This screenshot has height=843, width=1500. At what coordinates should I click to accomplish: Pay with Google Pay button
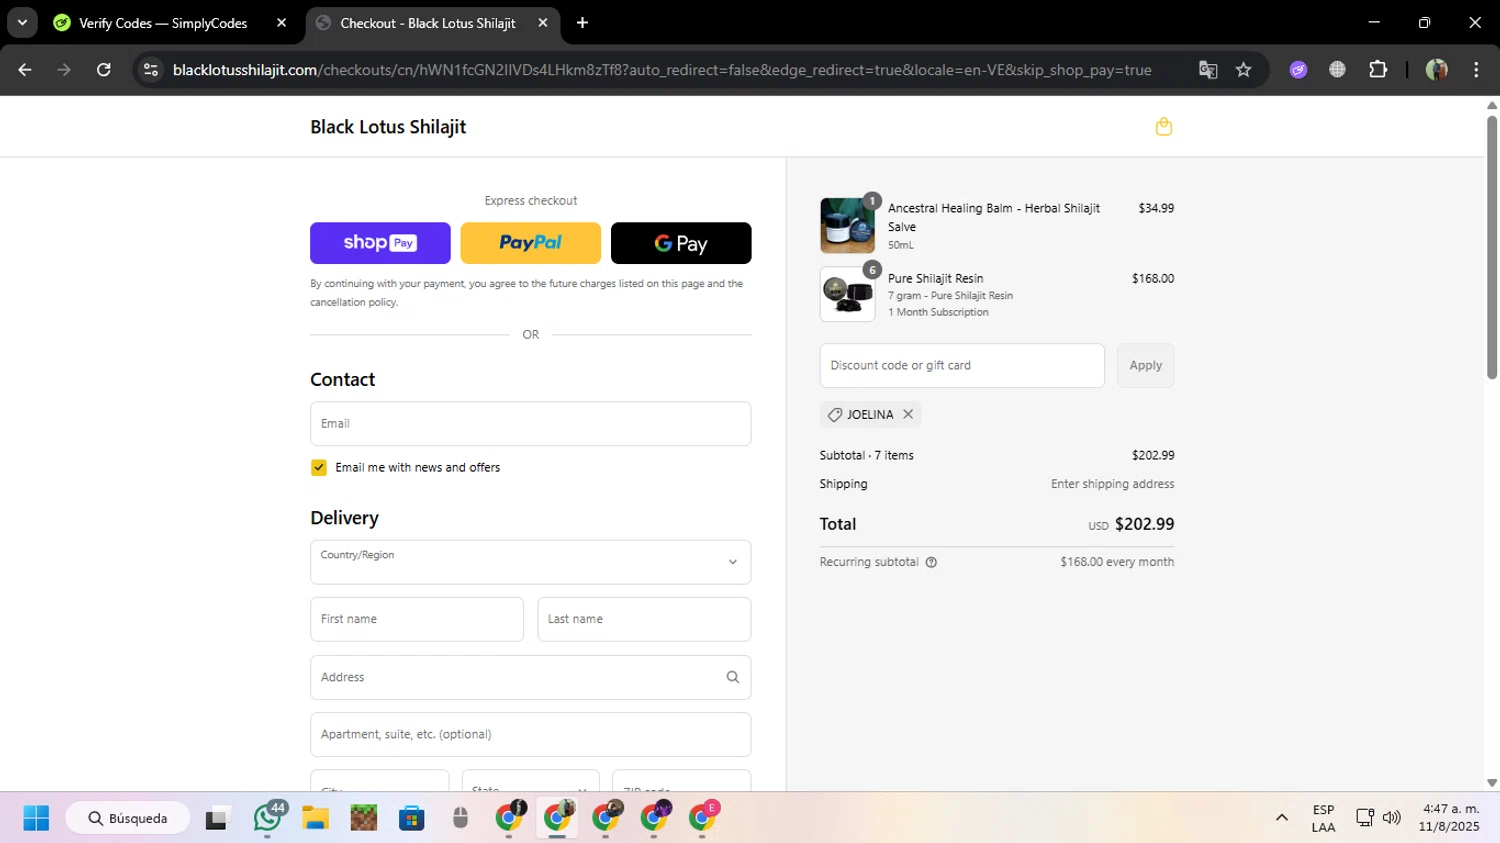681,243
